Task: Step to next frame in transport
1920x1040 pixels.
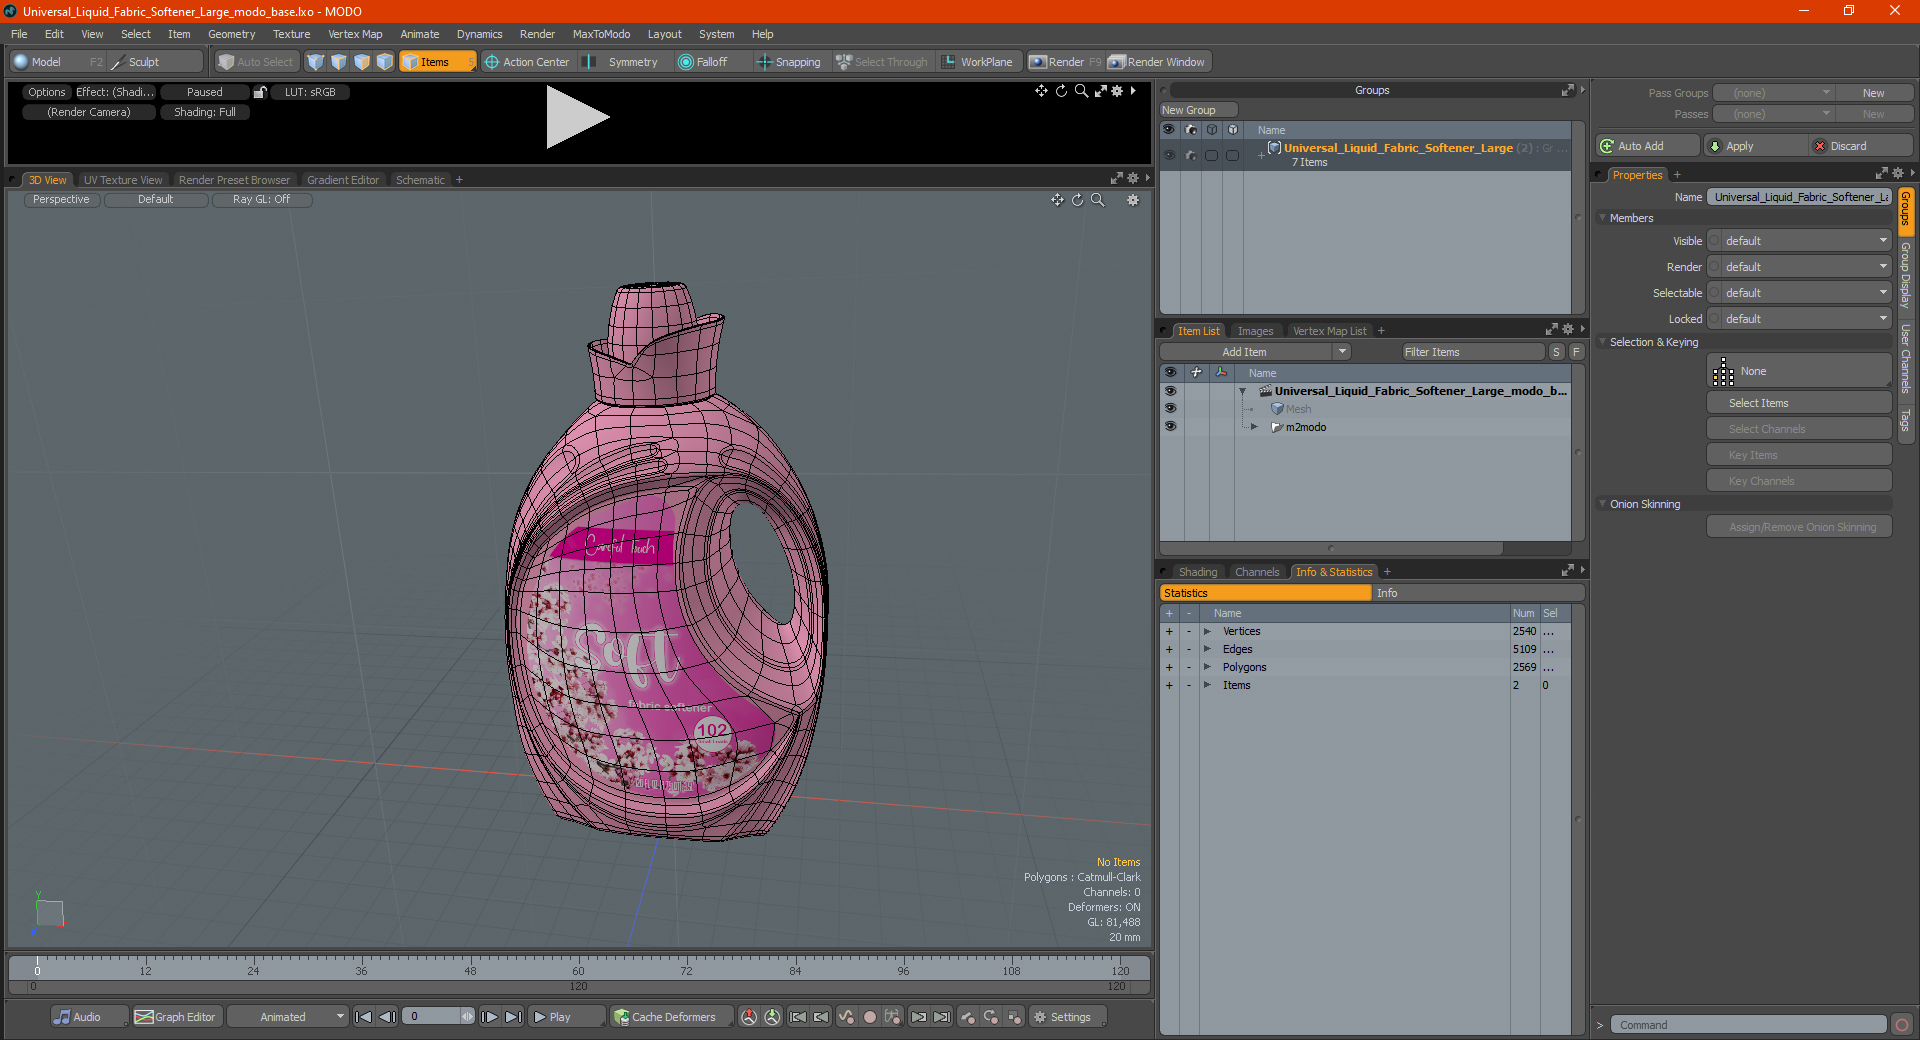Action: point(489,1017)
